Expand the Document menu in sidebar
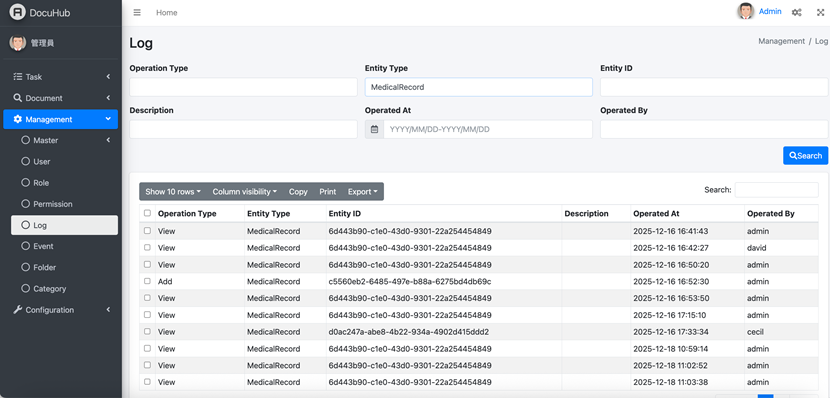Screen dimensions: 830x398 coord(60,98)
